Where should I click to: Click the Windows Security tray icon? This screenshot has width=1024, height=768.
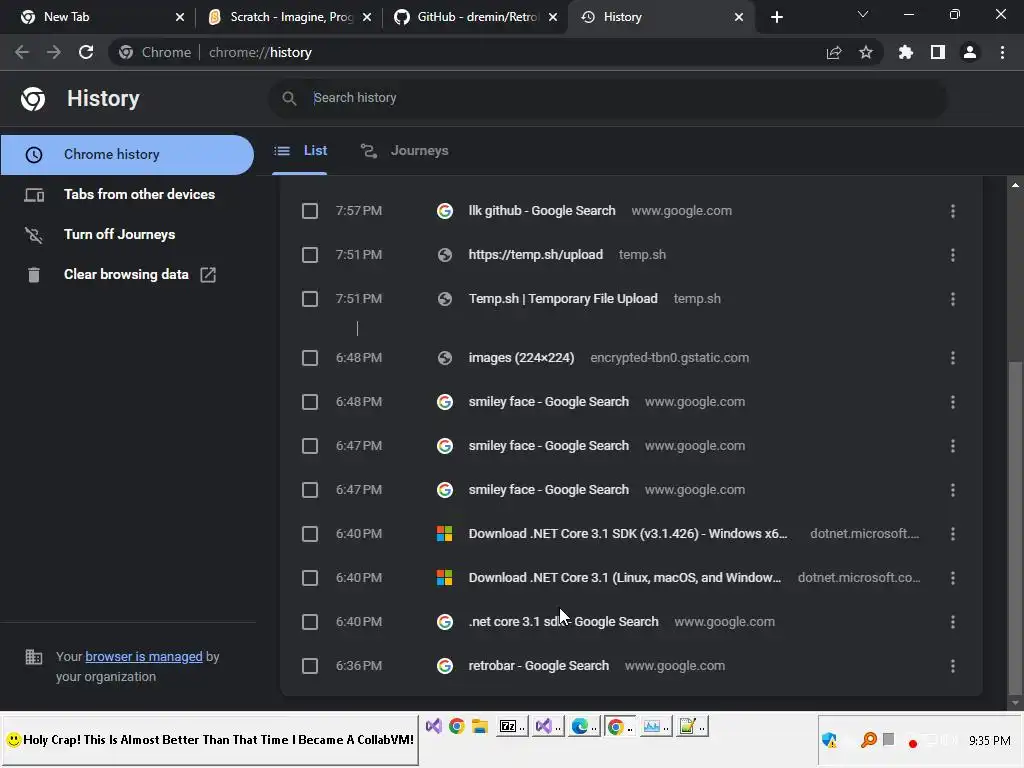829,740
